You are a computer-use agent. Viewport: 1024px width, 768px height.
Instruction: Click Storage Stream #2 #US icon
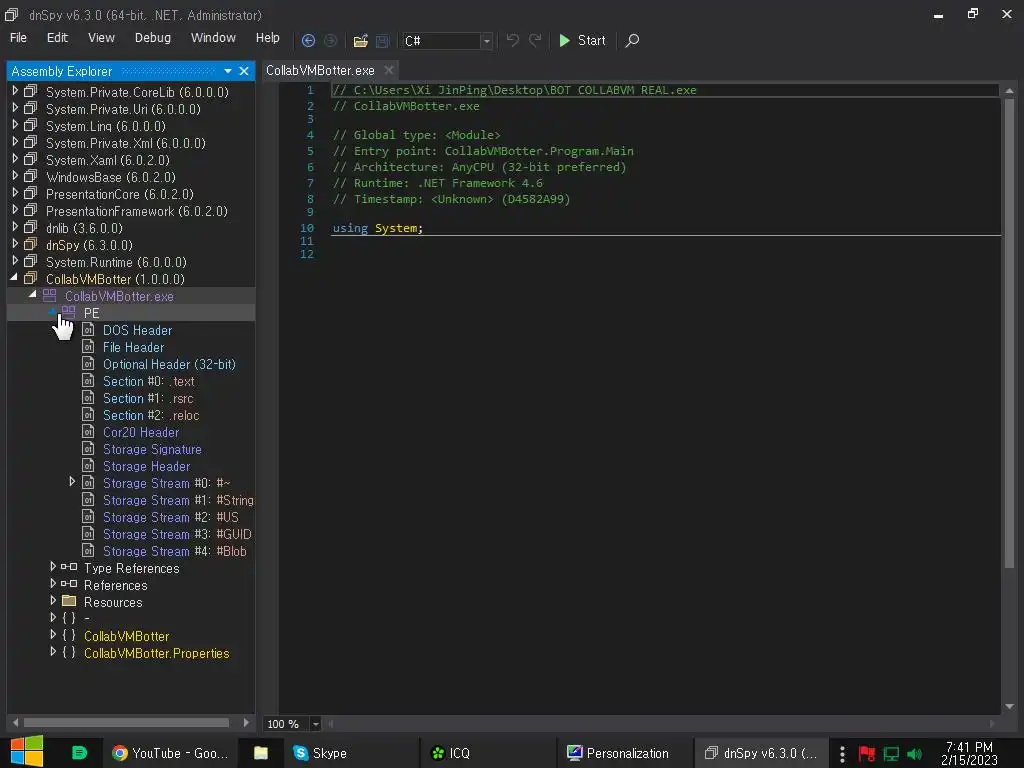[x=88, y=517]
